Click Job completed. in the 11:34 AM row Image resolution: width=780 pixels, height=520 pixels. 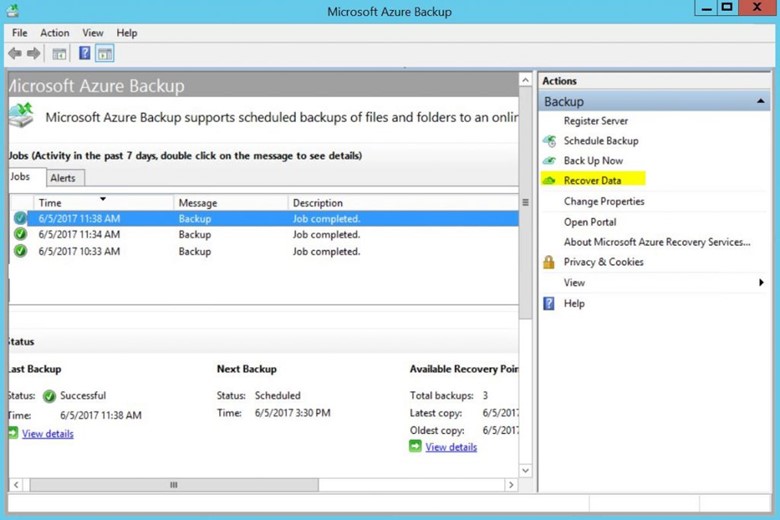pos(326,234)
